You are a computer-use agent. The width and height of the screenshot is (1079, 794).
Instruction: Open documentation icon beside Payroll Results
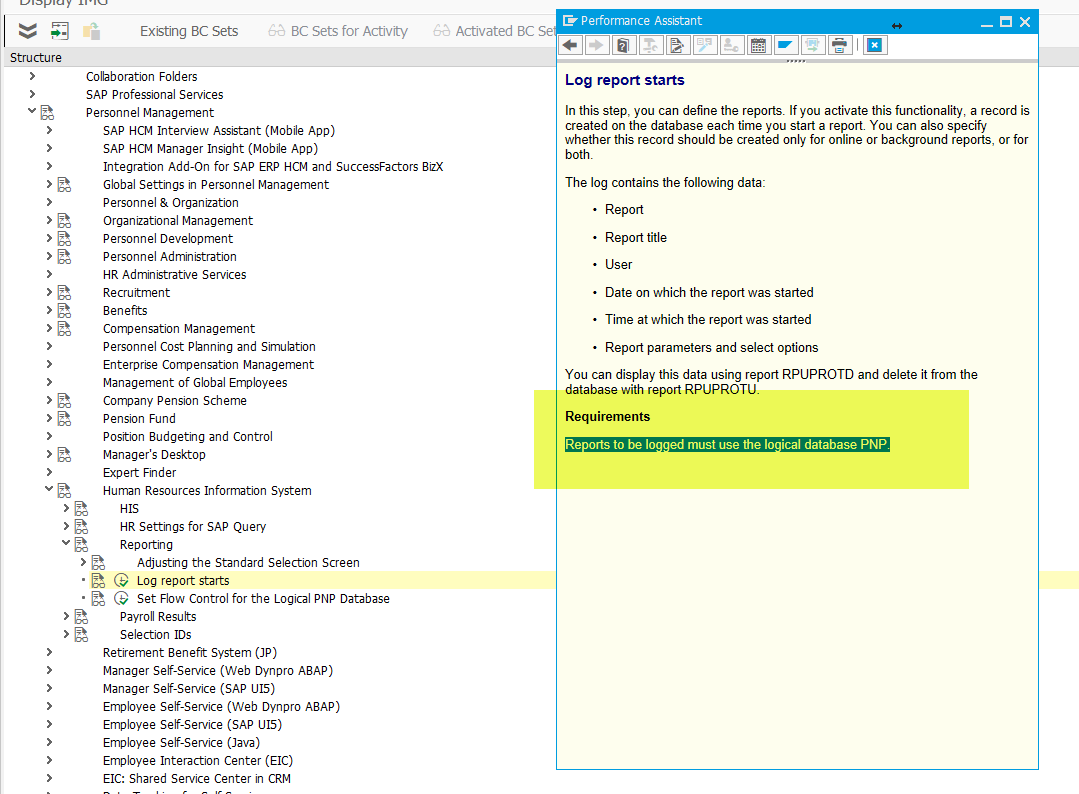[x=81, y=616]
